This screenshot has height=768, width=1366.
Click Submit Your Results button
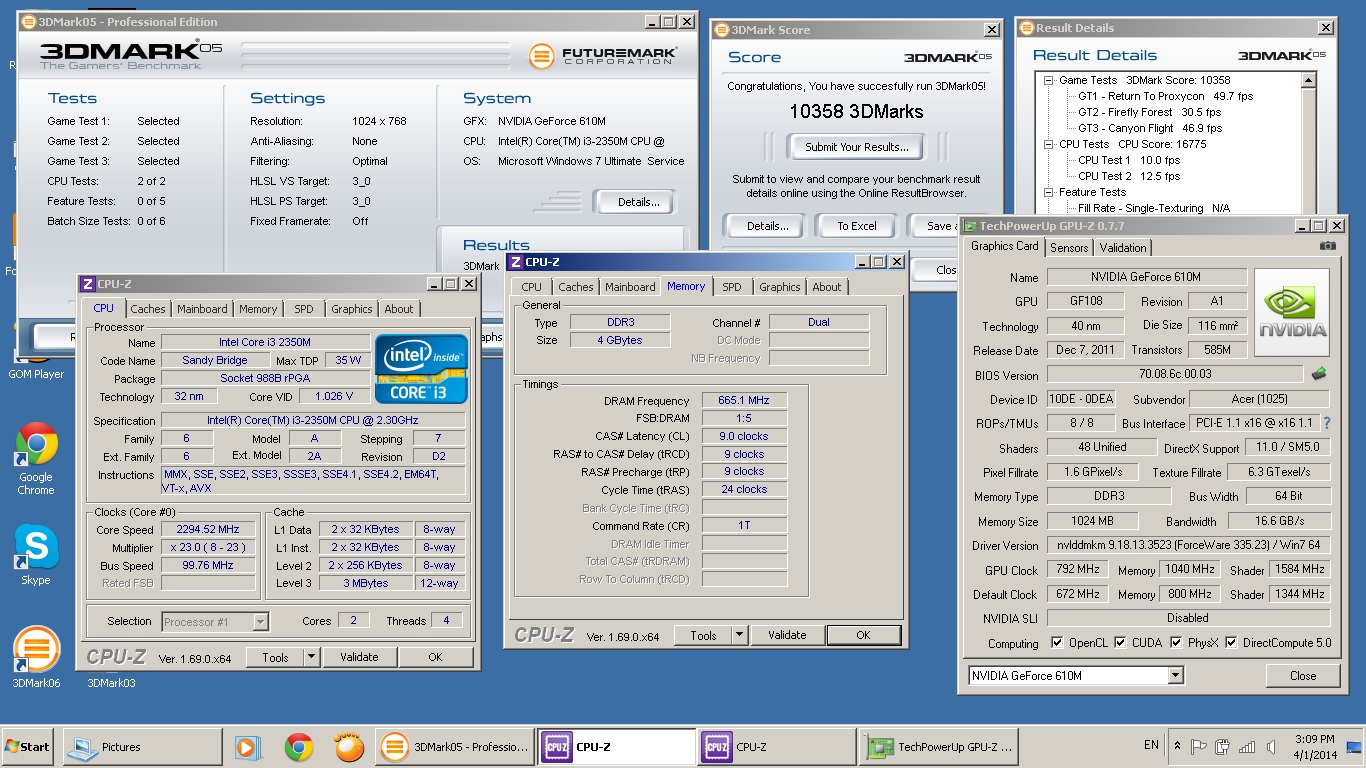(x=857, y=147)
